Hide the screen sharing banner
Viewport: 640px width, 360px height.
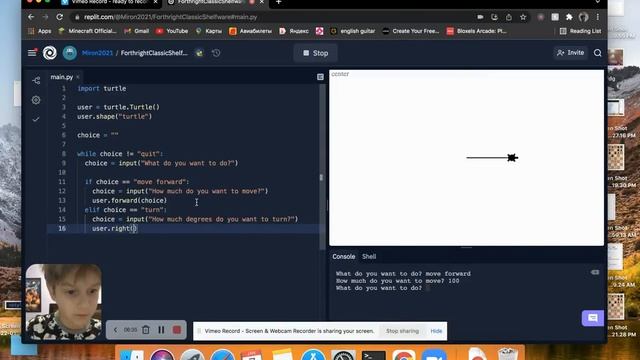coord(436,331)
